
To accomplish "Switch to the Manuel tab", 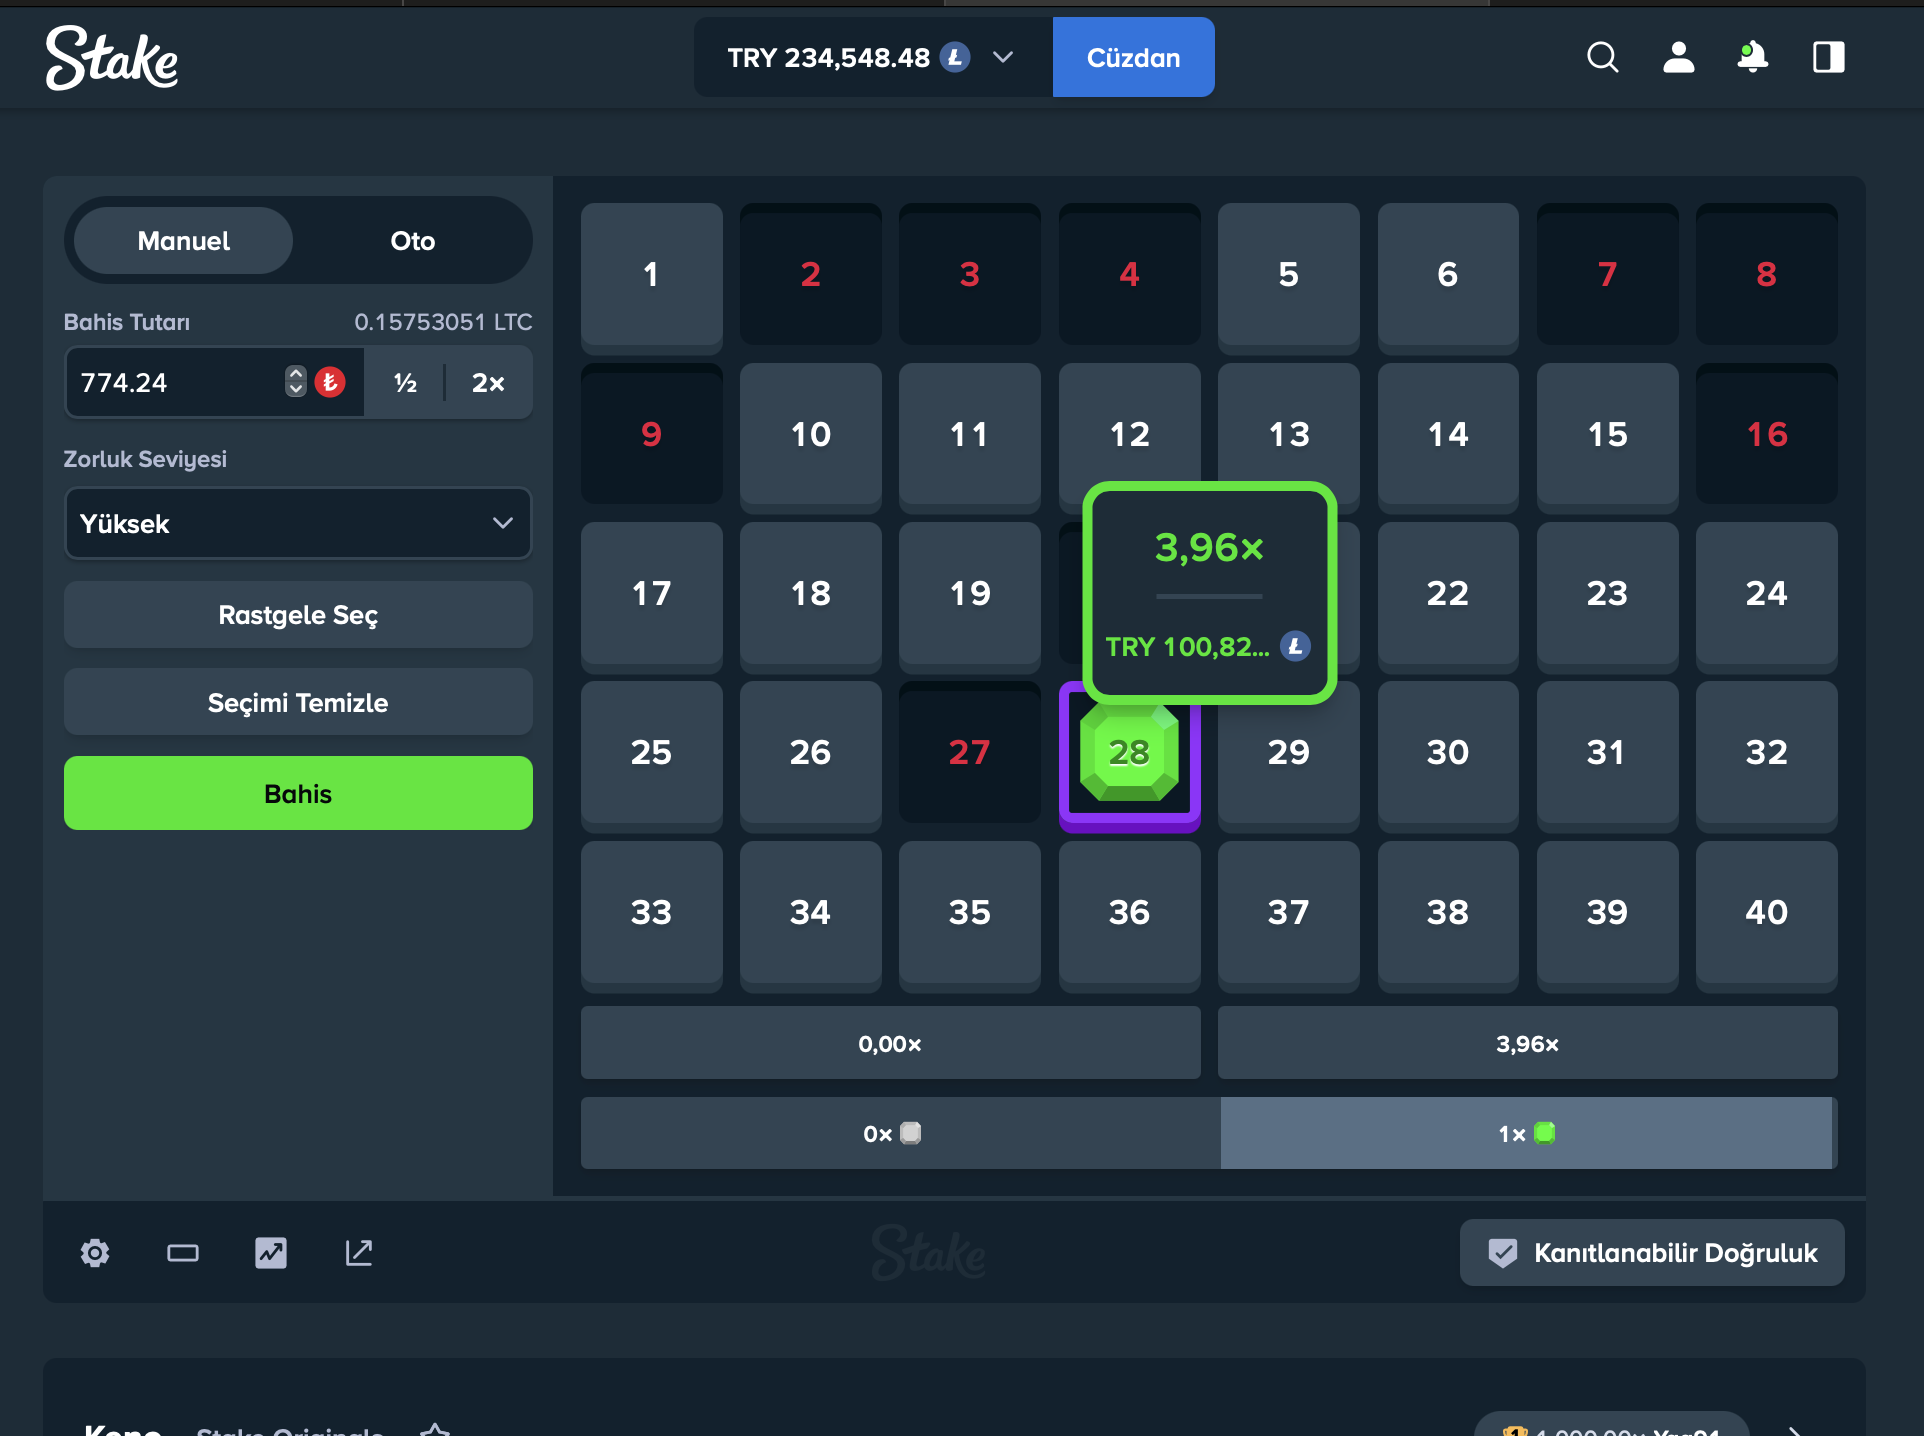I will click(x=184, y=241).
